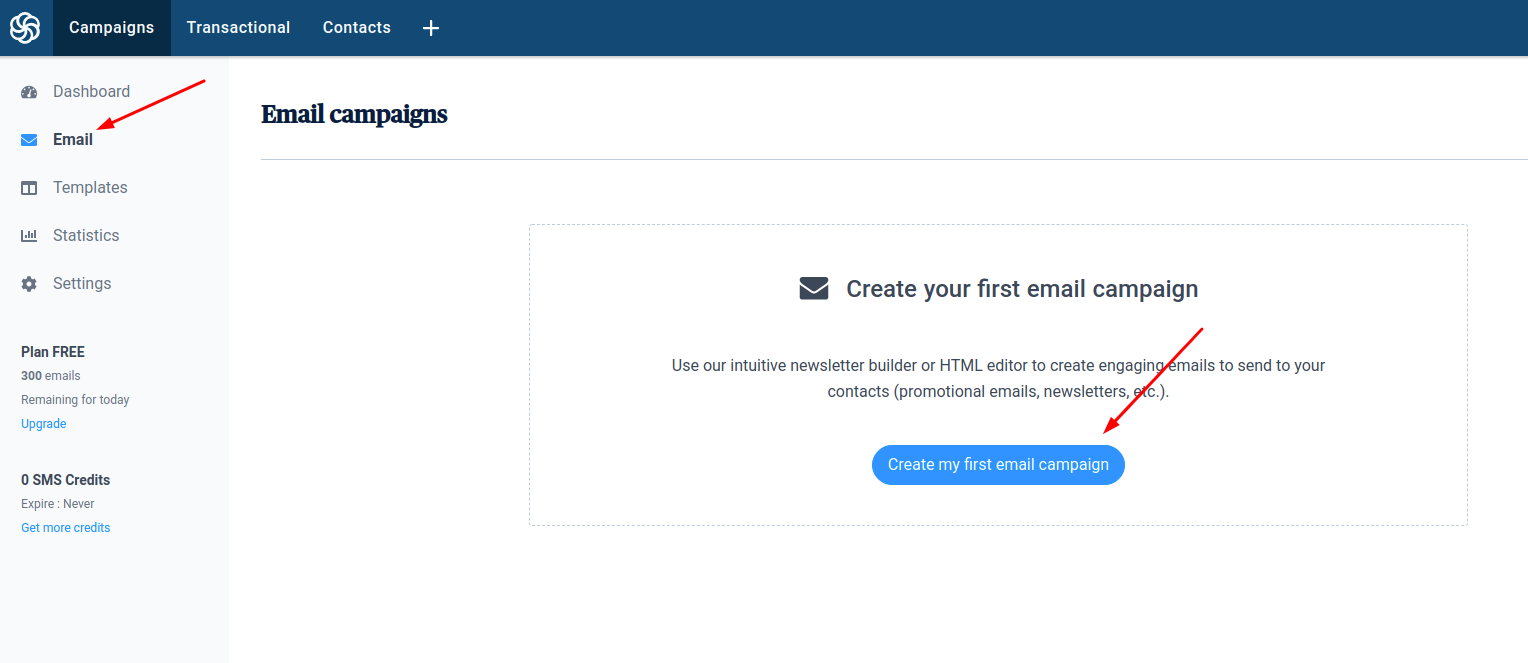1528x663 pixels.
Task: Select the Email label in the sidebar
Action: [x=73, y=139]
